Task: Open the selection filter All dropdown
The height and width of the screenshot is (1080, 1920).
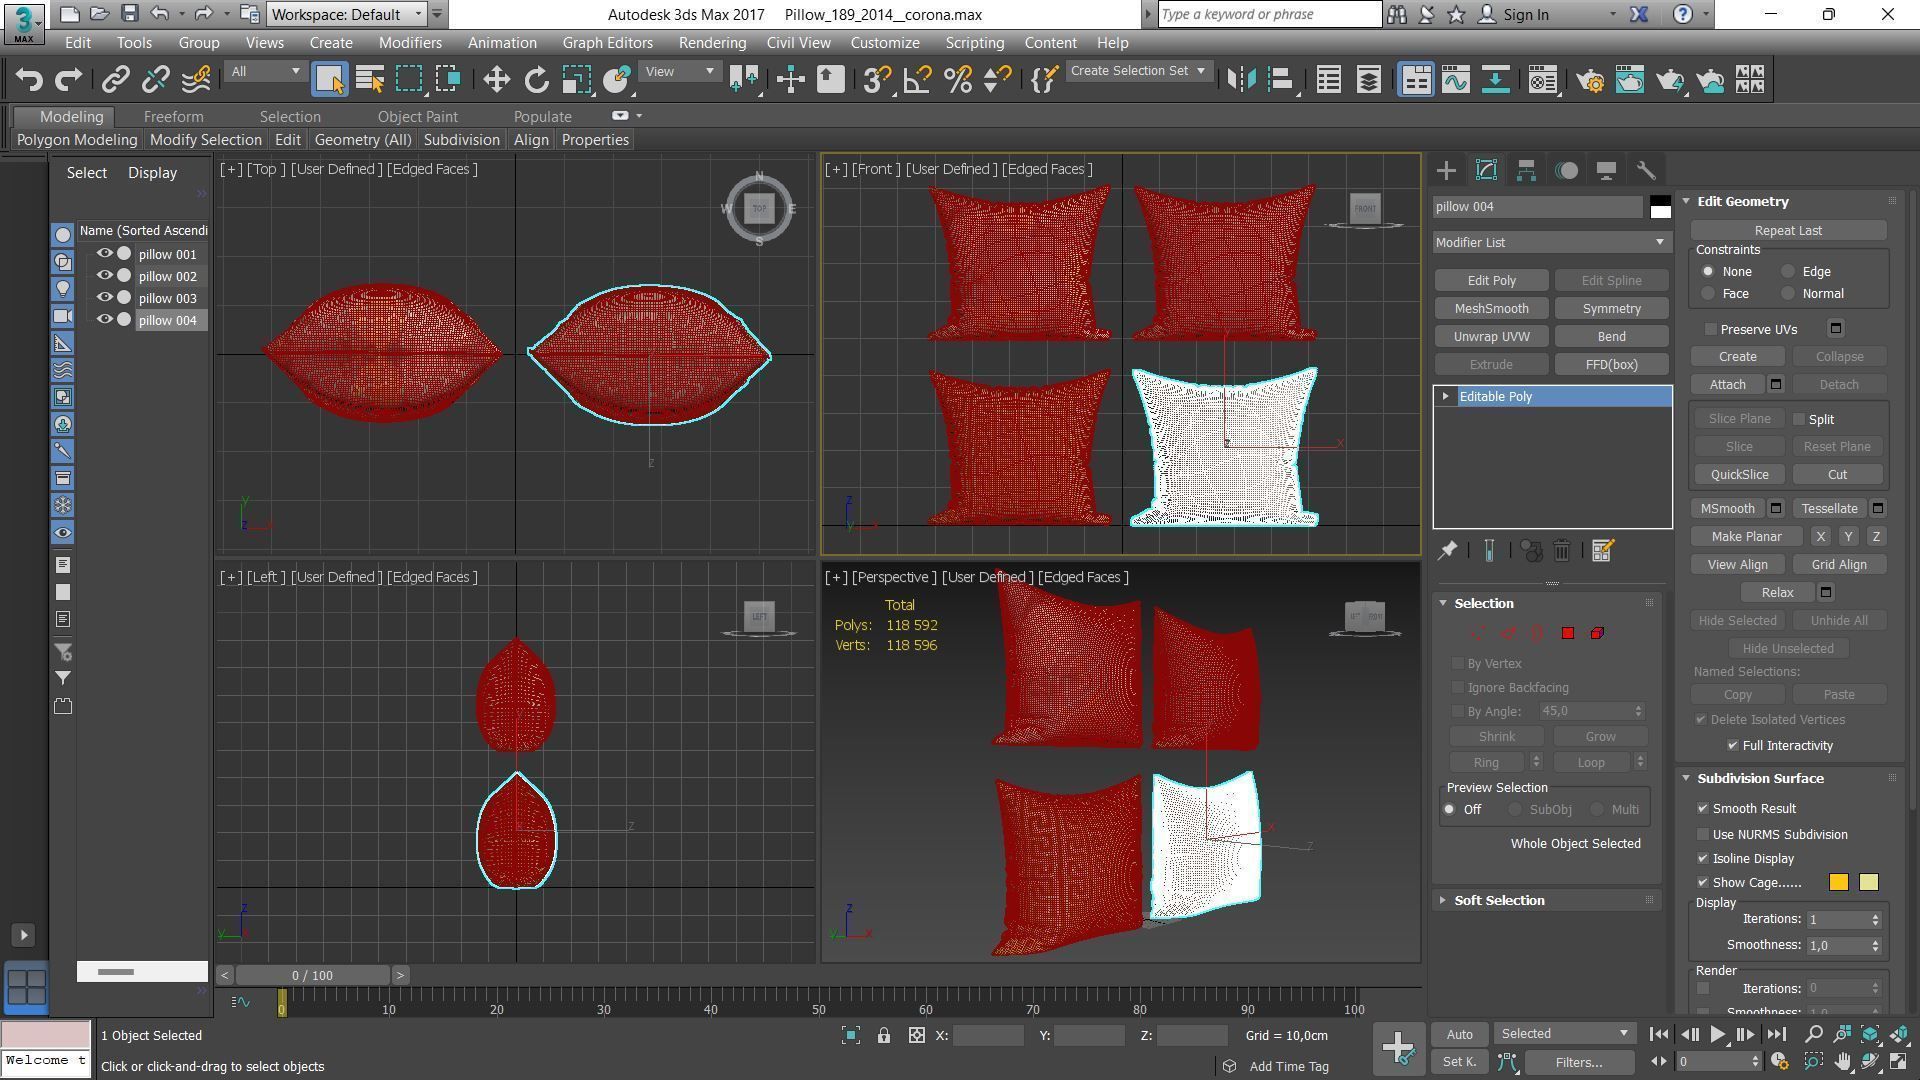Action: coord(265,71)
